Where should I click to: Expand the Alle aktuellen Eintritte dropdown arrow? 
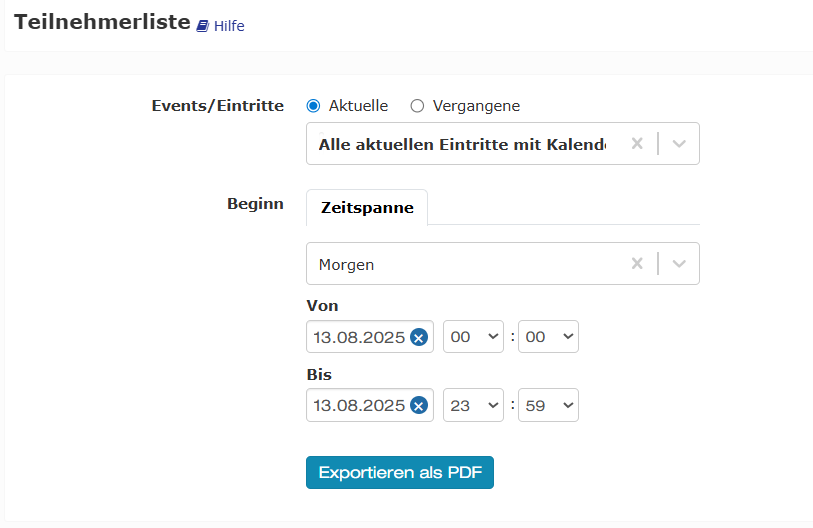coord(679,144)
